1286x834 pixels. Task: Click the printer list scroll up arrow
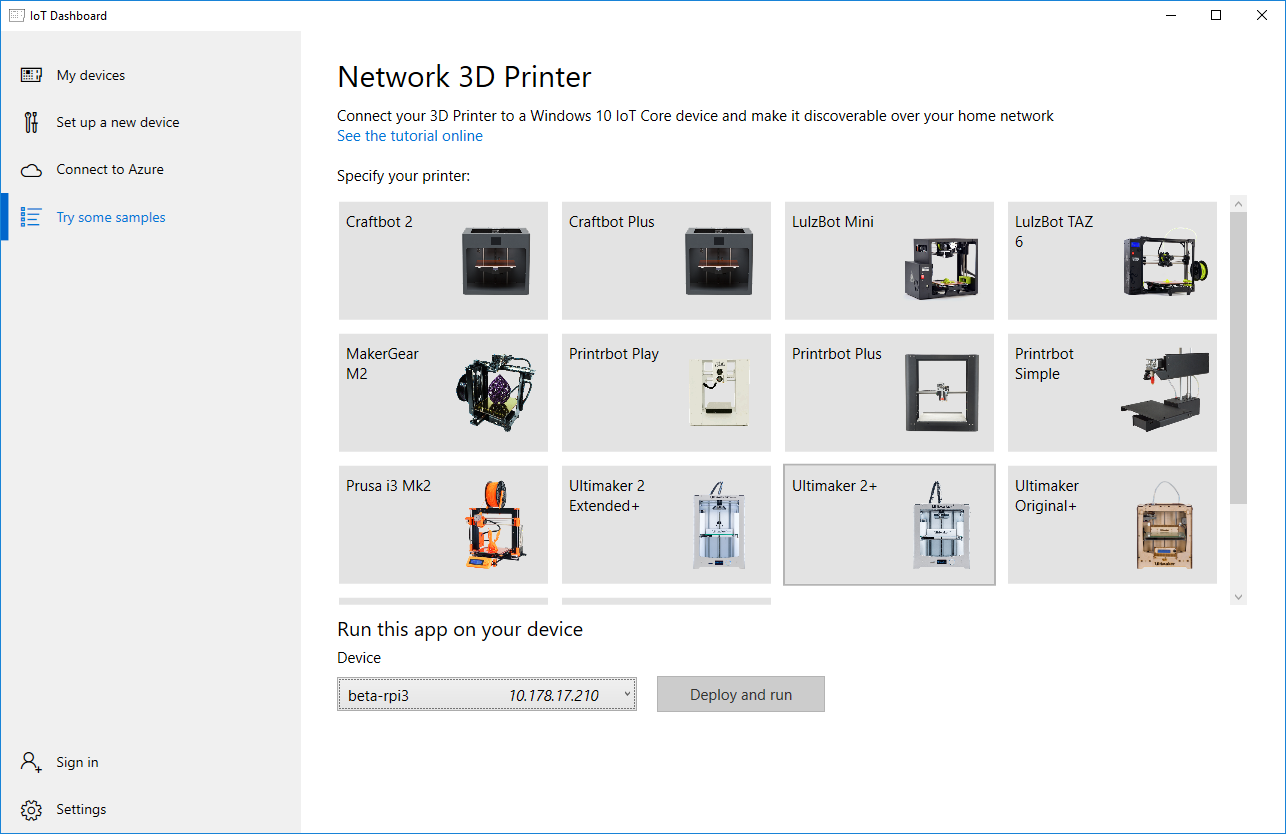(1239, 204)
